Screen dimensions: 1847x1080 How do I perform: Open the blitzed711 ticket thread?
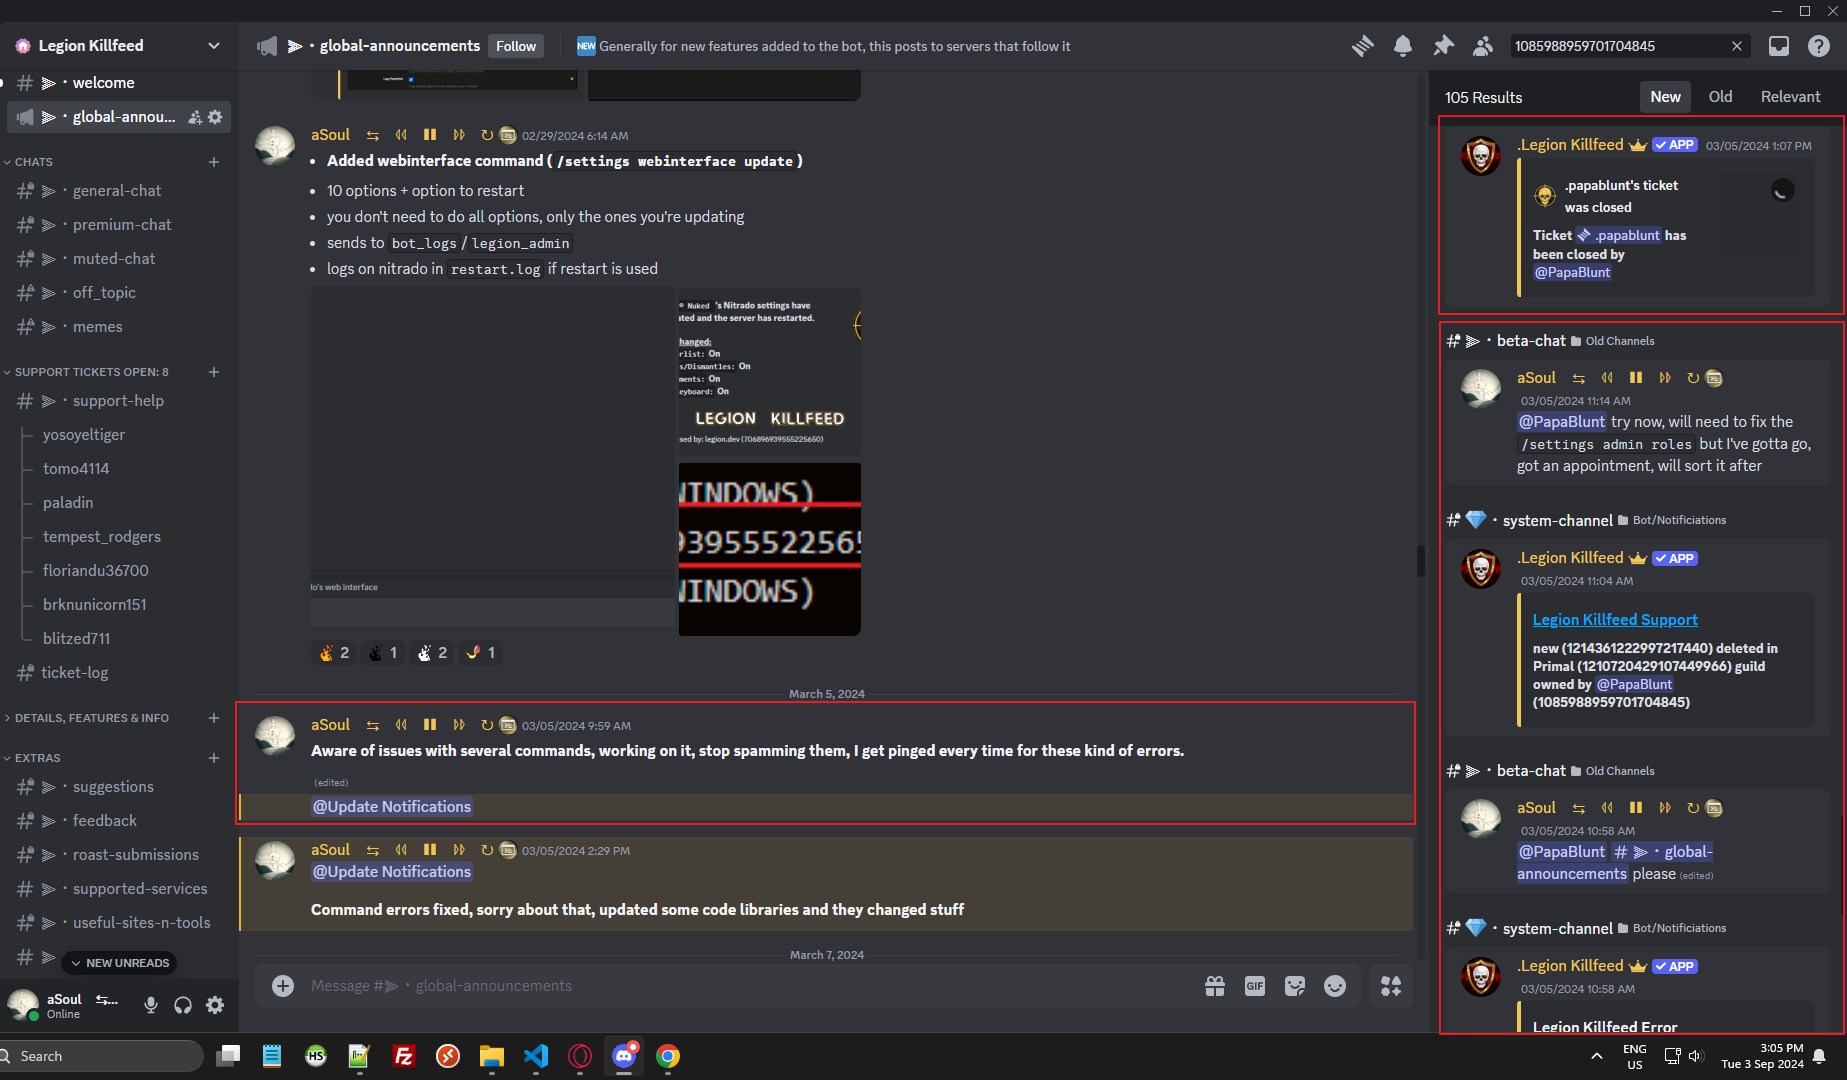77,639
